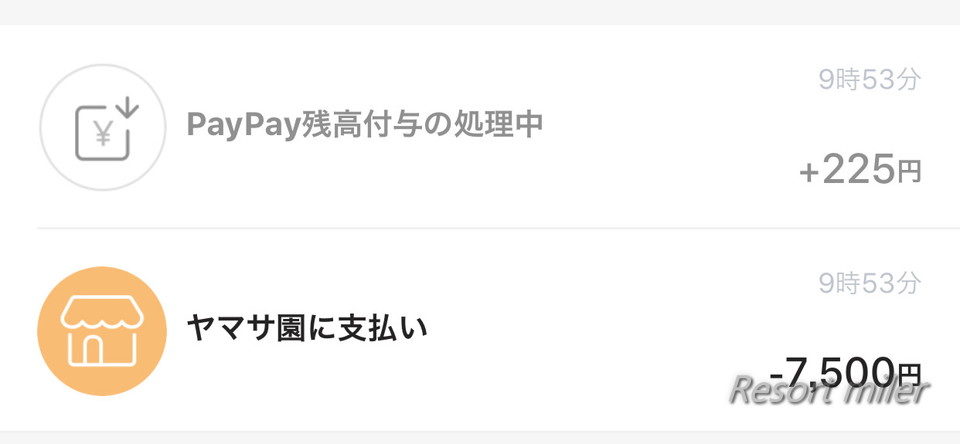Image resolution: width=960 pixels, height=444 pixels.
Task: Click the 9時53分 time on balance row
Action: pyautogui.click(x=869, y=80)
